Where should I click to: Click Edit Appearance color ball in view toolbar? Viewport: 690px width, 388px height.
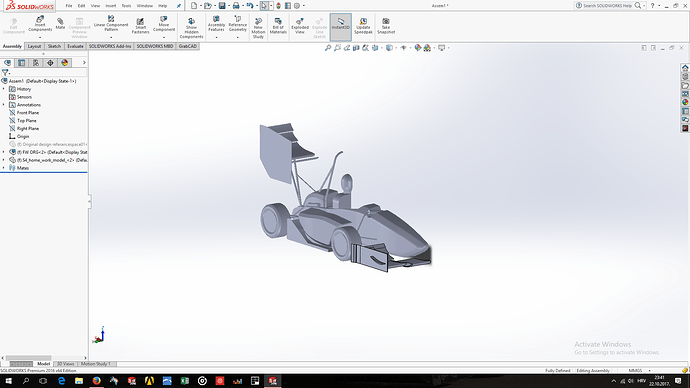point(418,48)
